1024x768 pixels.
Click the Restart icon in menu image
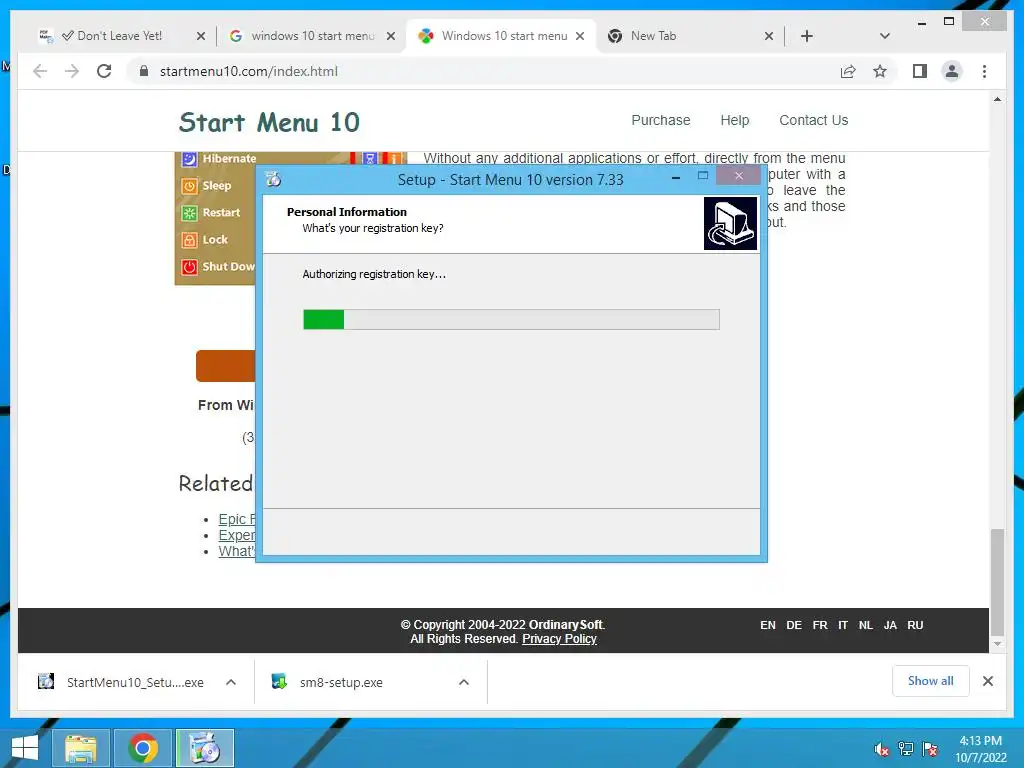(189, 213)
